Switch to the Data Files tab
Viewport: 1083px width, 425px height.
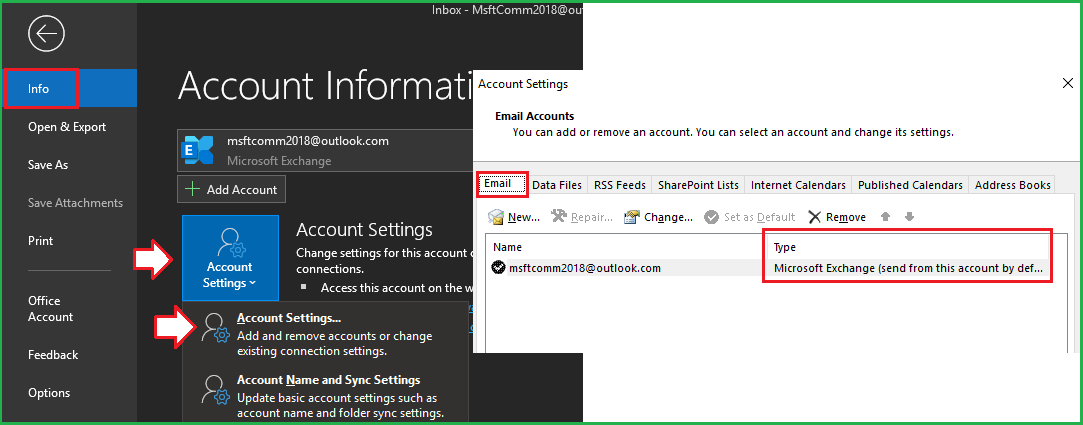(x=557, y=185)
